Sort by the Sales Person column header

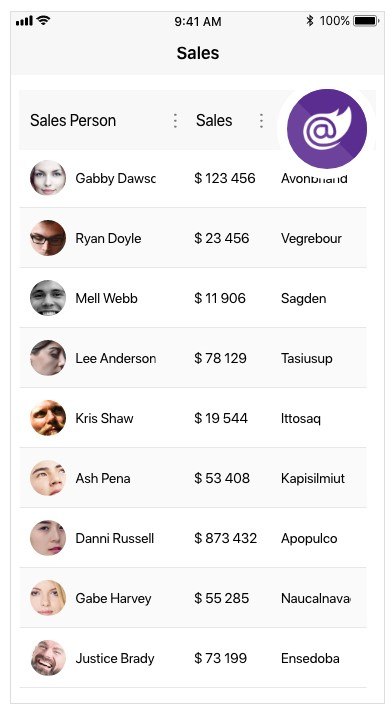coord(73,120)
